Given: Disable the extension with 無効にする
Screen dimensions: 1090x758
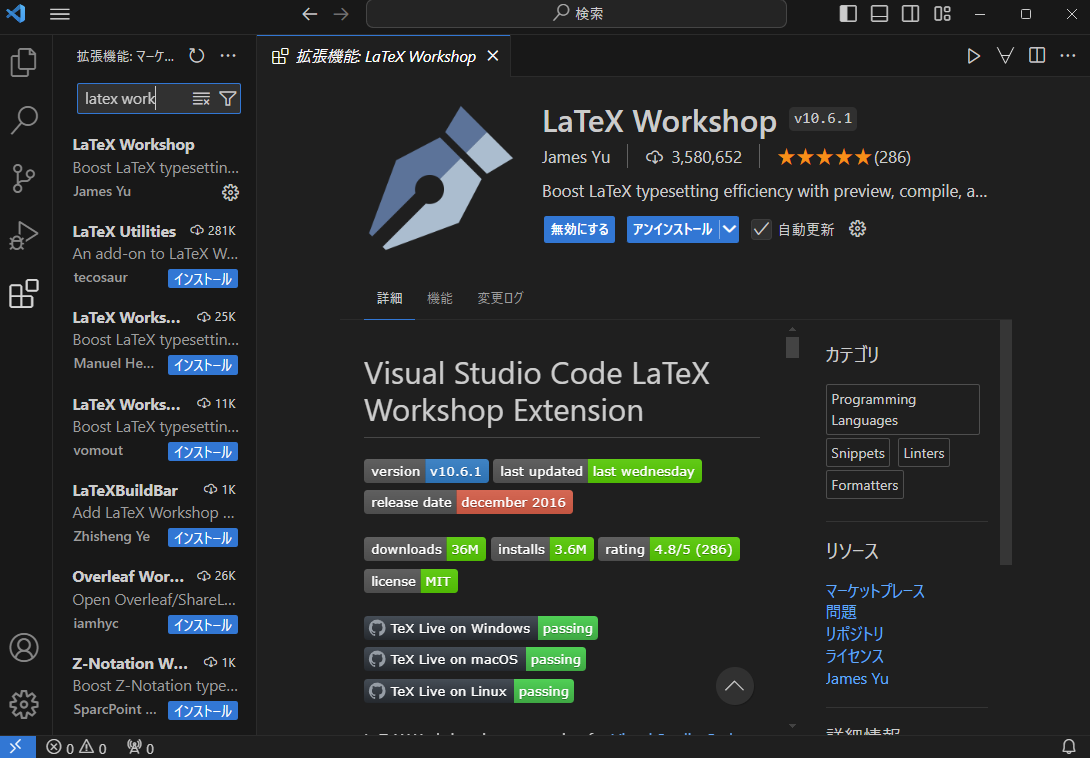Looking at the screenshot, I should (579, 229).
